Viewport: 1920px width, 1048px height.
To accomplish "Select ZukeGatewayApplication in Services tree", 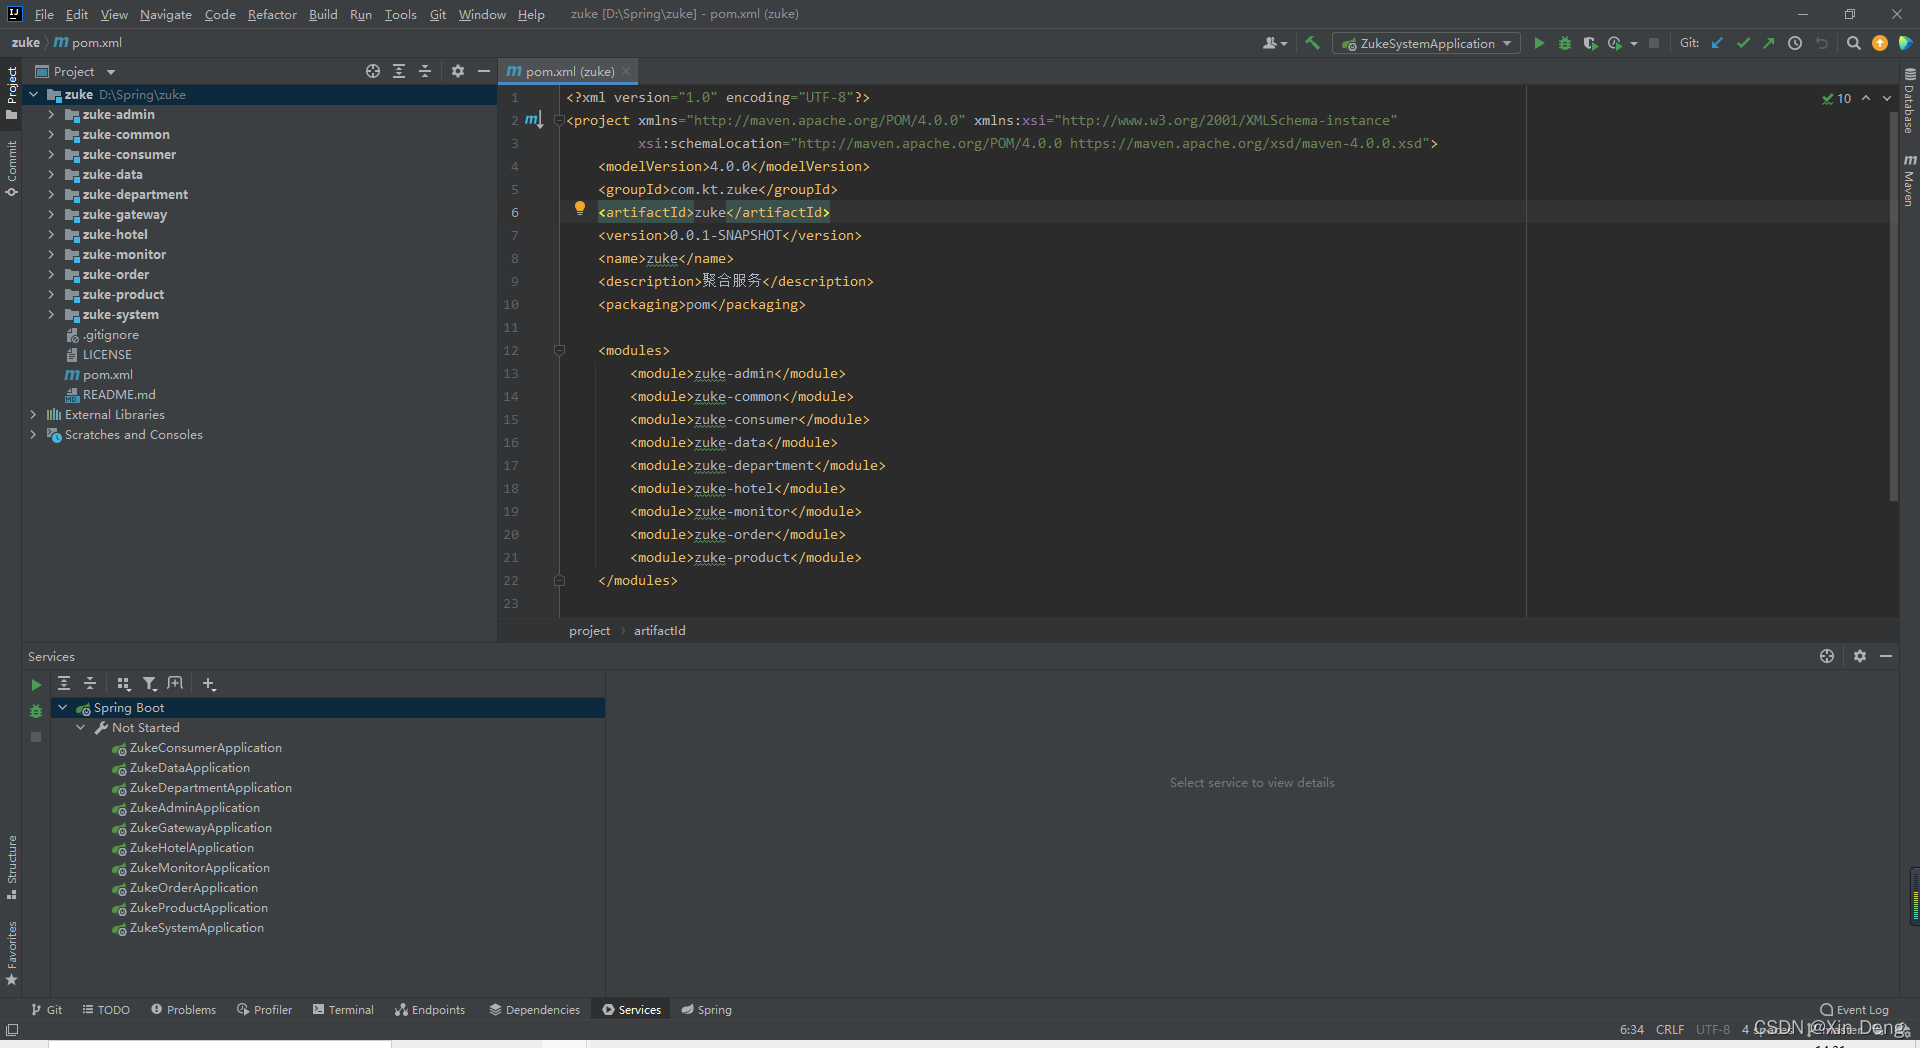I will coord(201,828).
